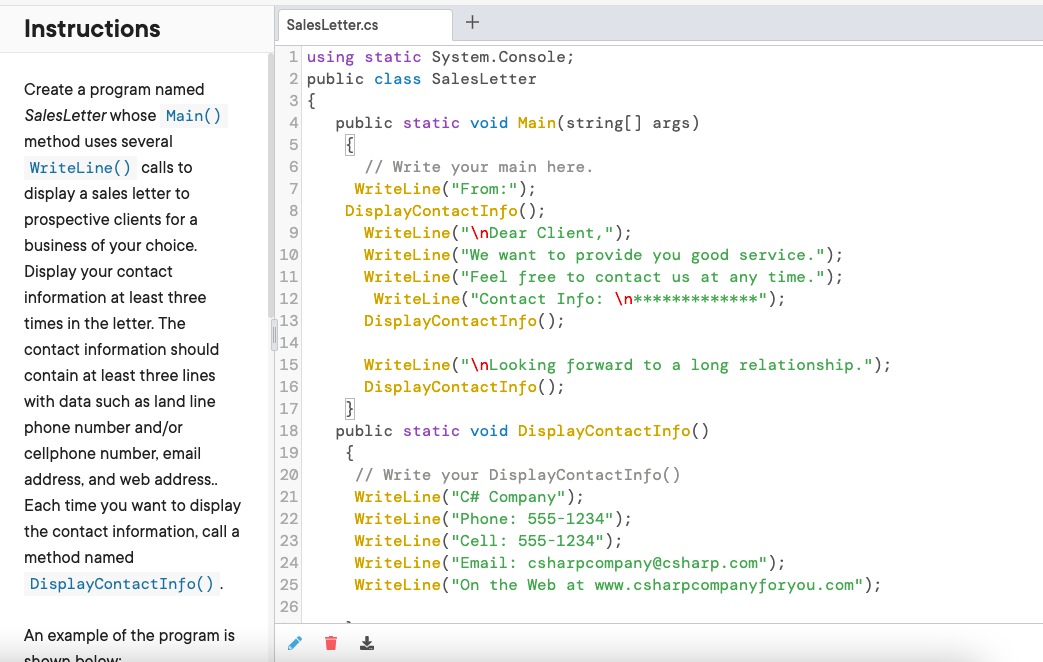The width and height of the screenshot is (1043, 662).
Task: Open a new file using the plus icon
Action: [471, 22]
